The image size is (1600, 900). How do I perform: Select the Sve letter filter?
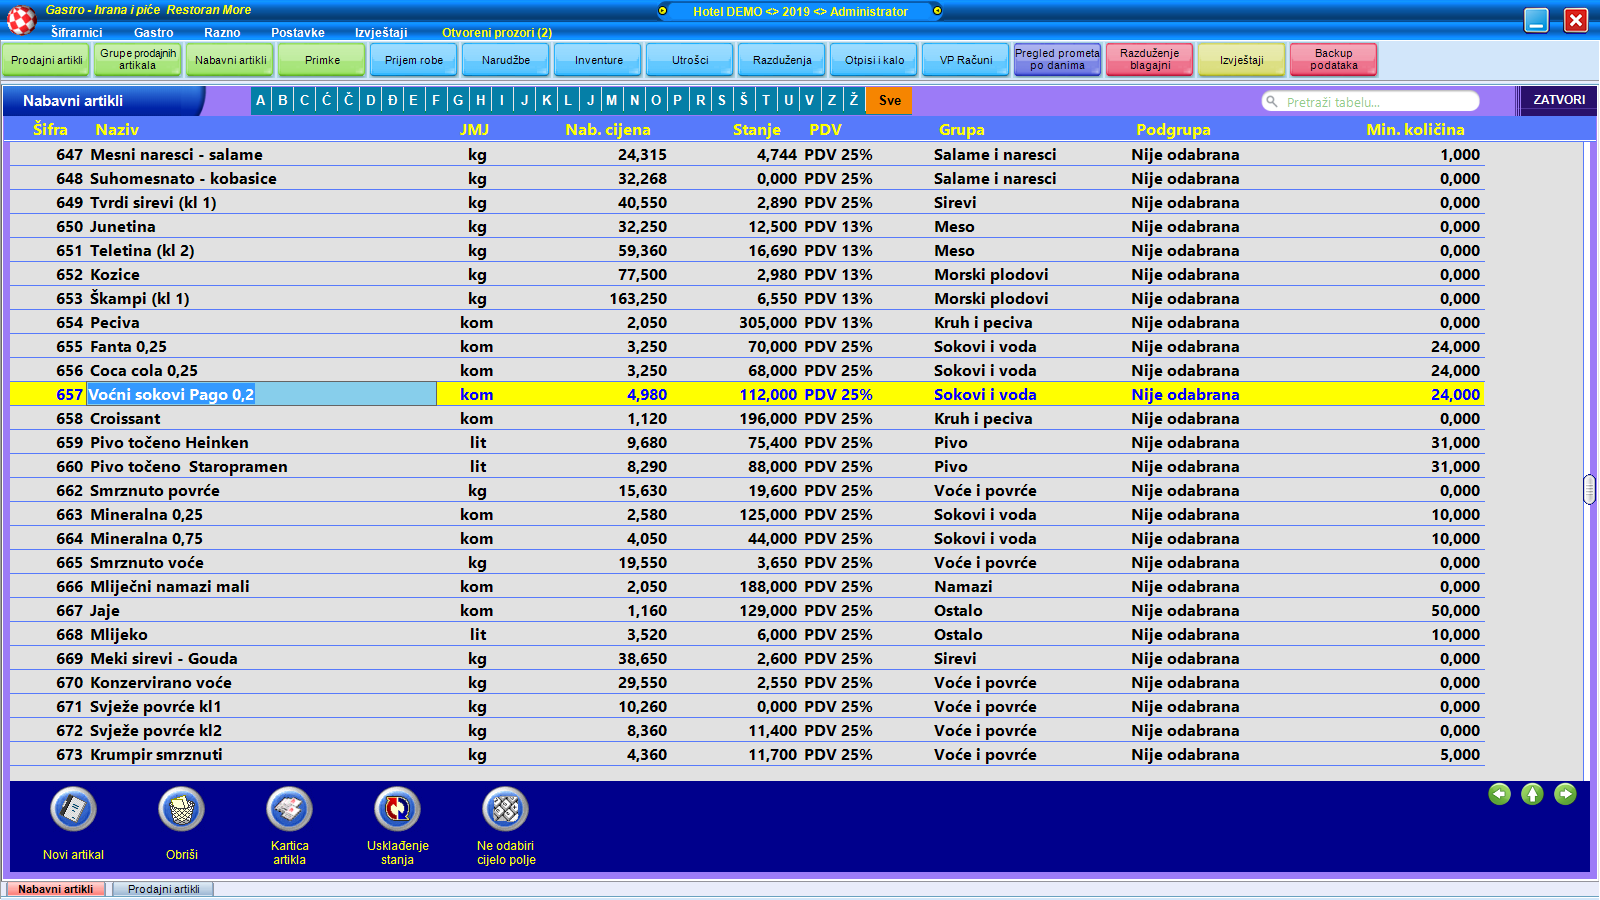pos(889,100)
